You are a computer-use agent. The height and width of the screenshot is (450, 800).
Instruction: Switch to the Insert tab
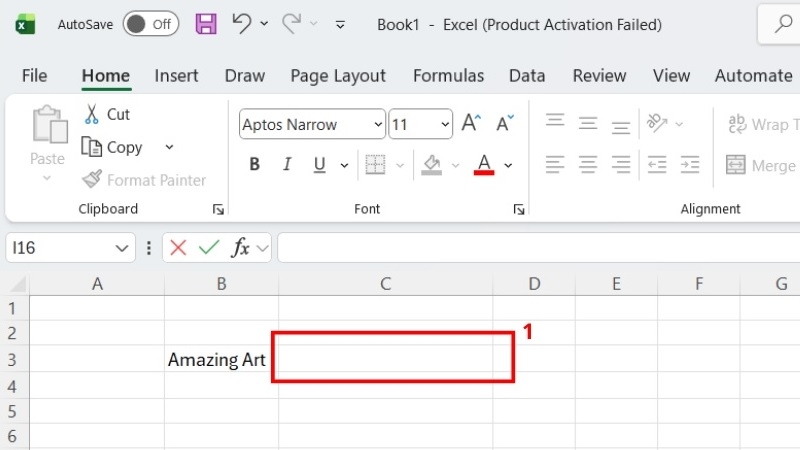point(176,76)
